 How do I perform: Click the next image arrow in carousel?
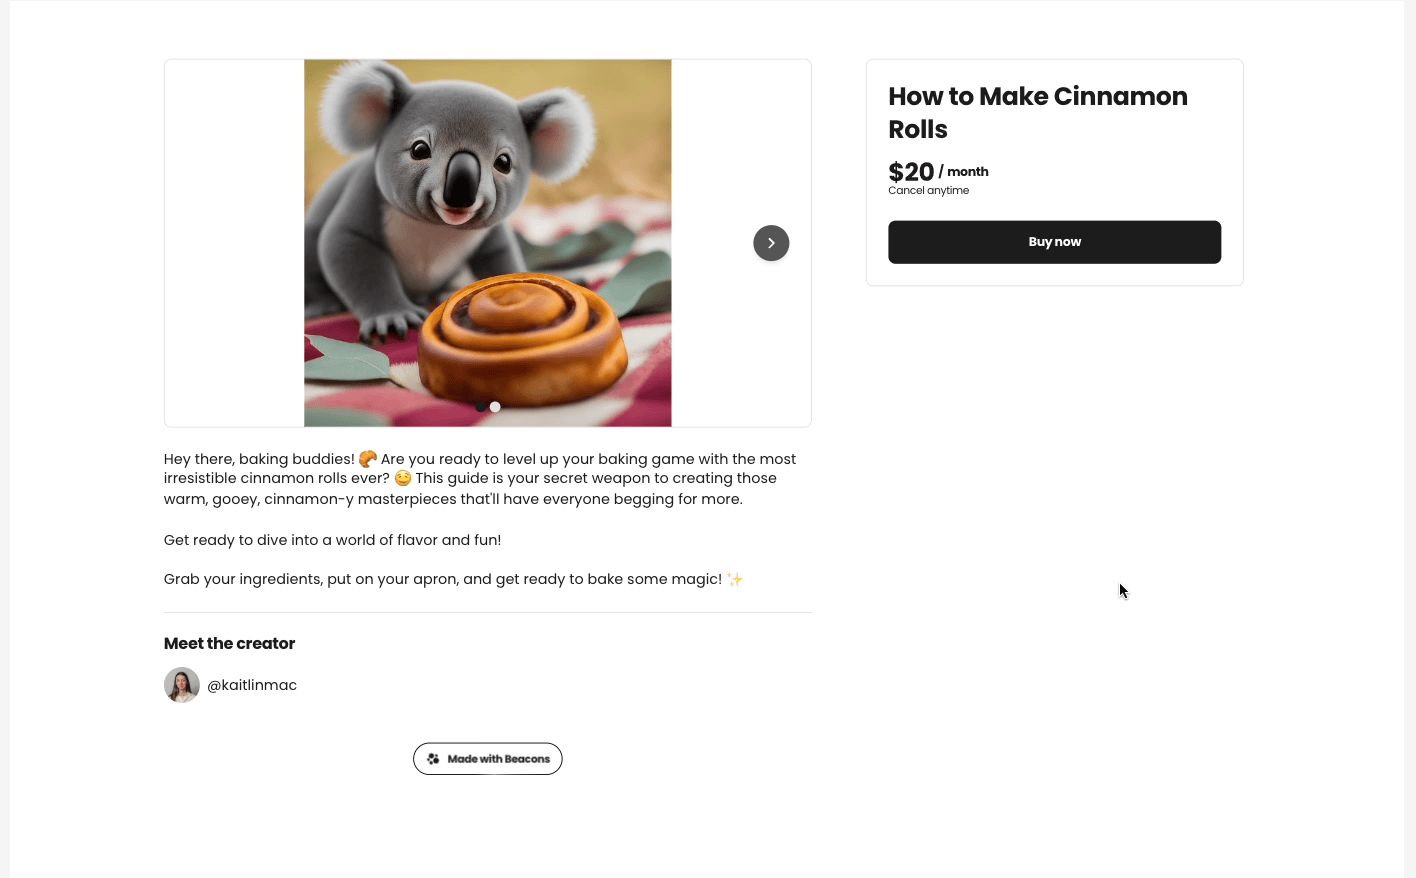[771, 243]
